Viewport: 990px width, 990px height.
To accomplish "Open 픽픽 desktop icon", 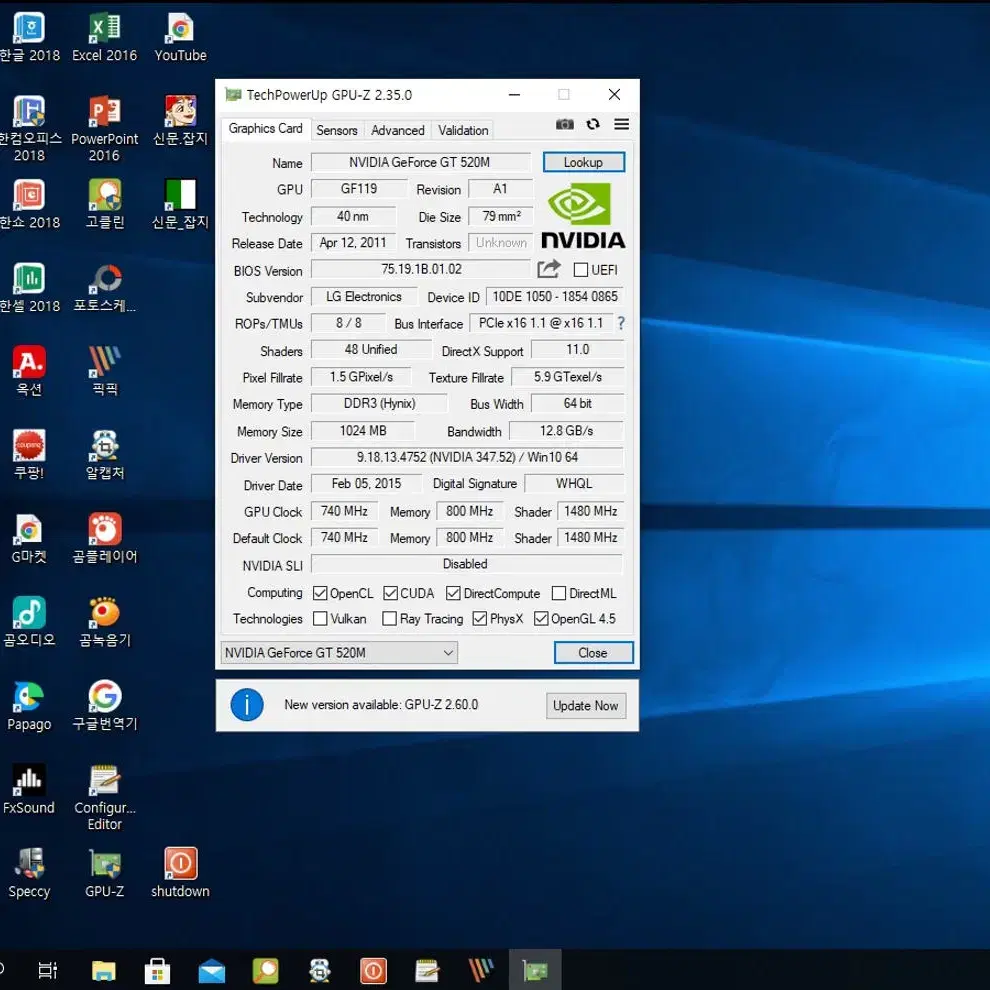I will (x=105, y=371).
